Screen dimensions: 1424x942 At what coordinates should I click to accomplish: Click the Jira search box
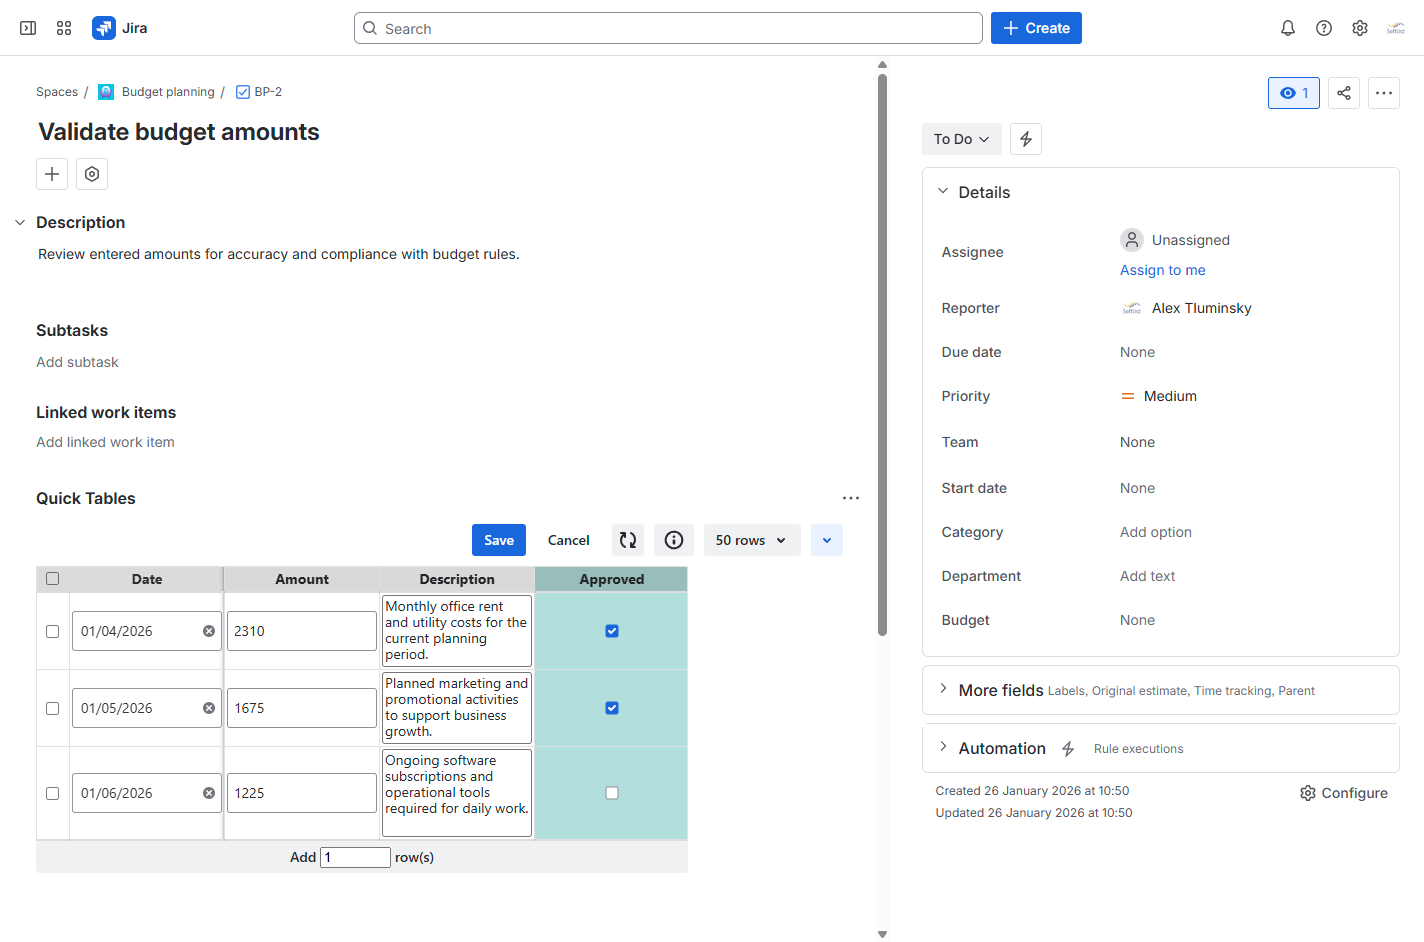(x=668, y=28)
